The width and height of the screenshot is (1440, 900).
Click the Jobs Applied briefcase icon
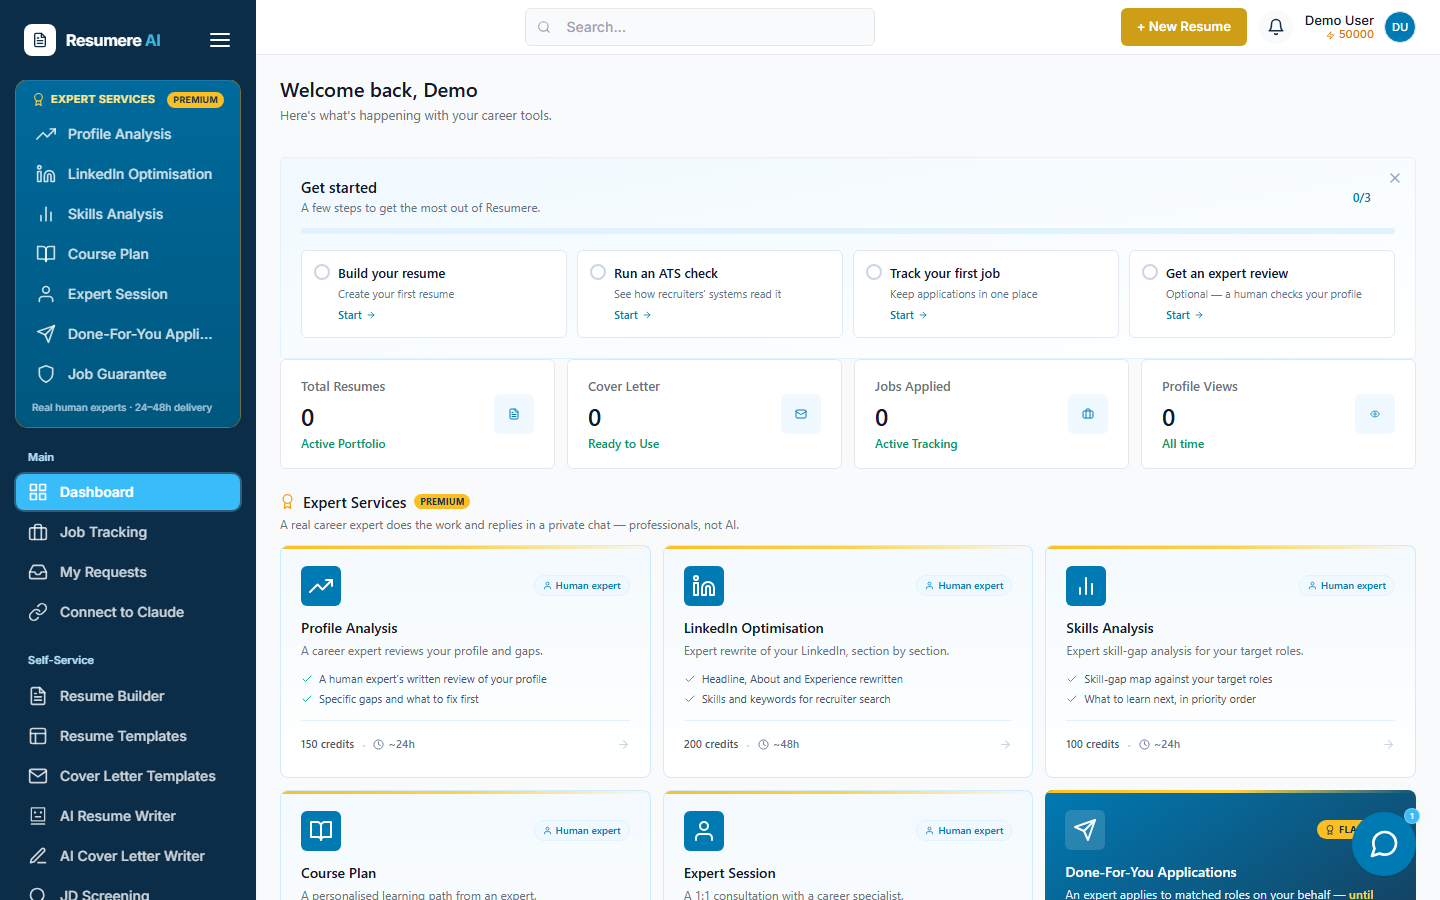[x=1088, y=414]
